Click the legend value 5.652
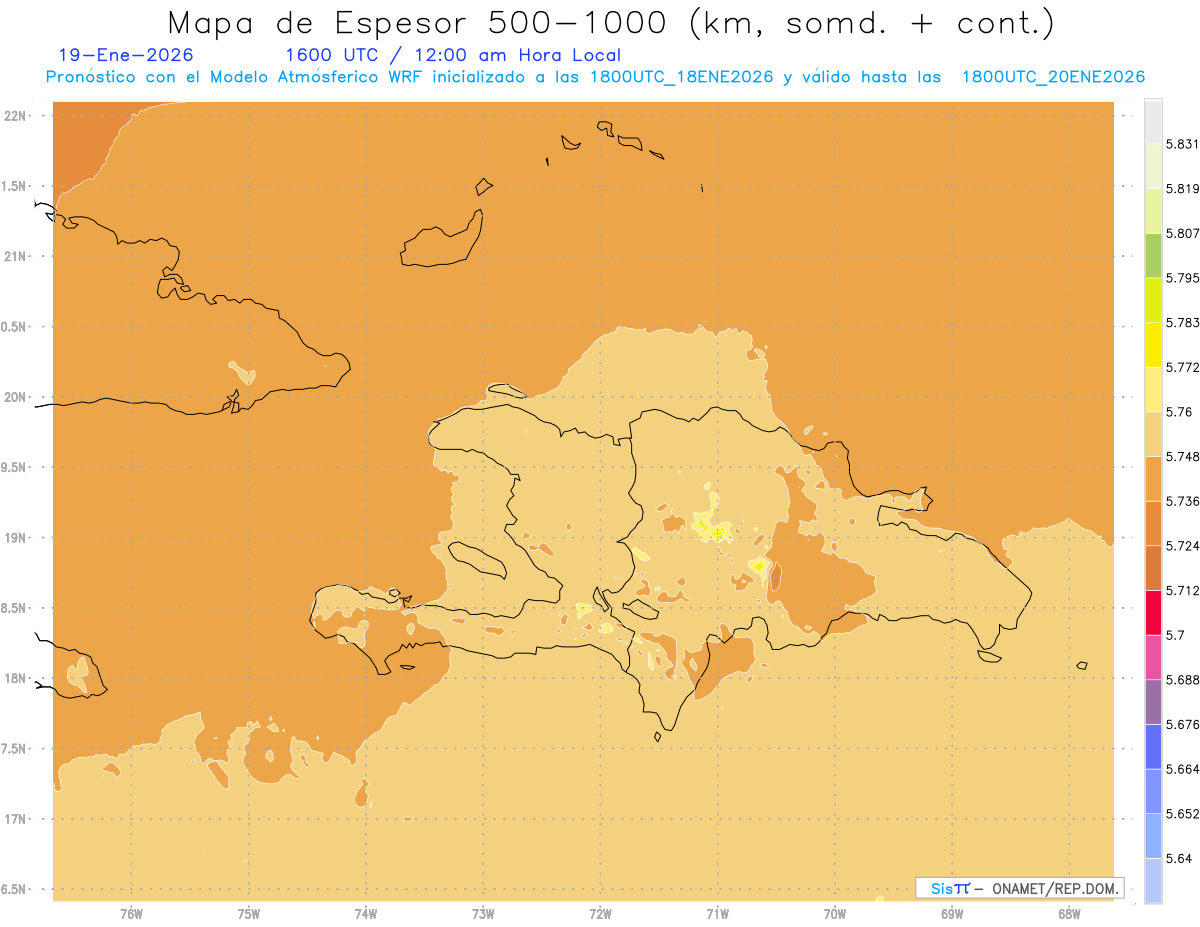 pos(1183,814)
